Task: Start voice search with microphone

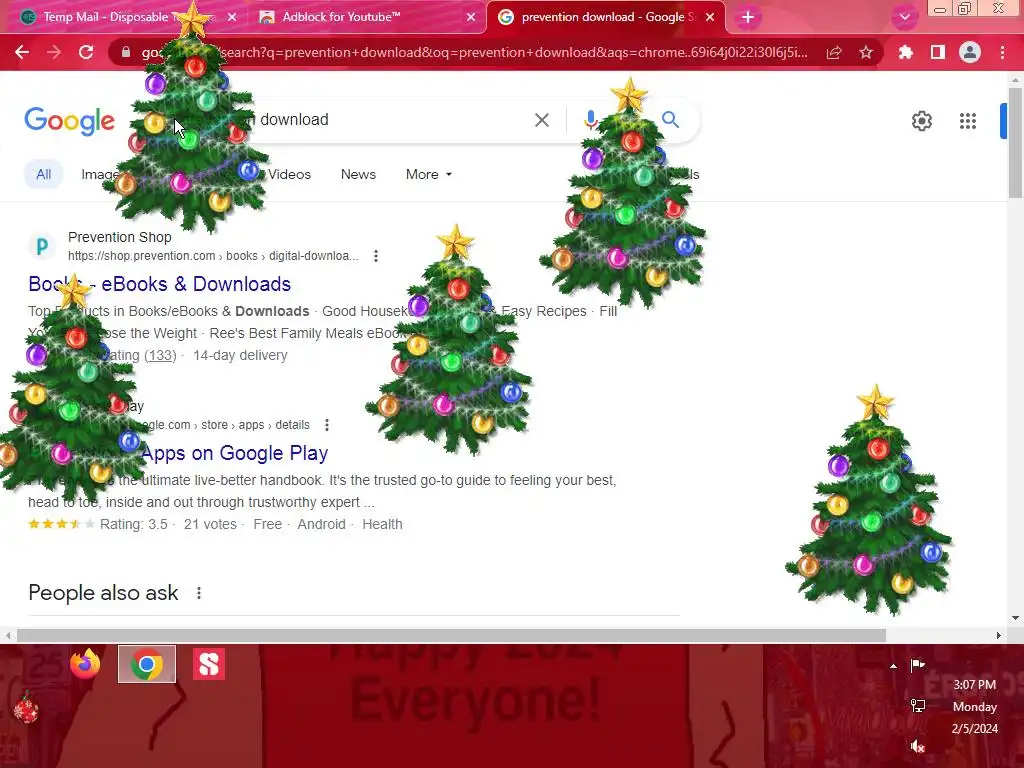Action: pyautogui.click(x=590, y=120)
